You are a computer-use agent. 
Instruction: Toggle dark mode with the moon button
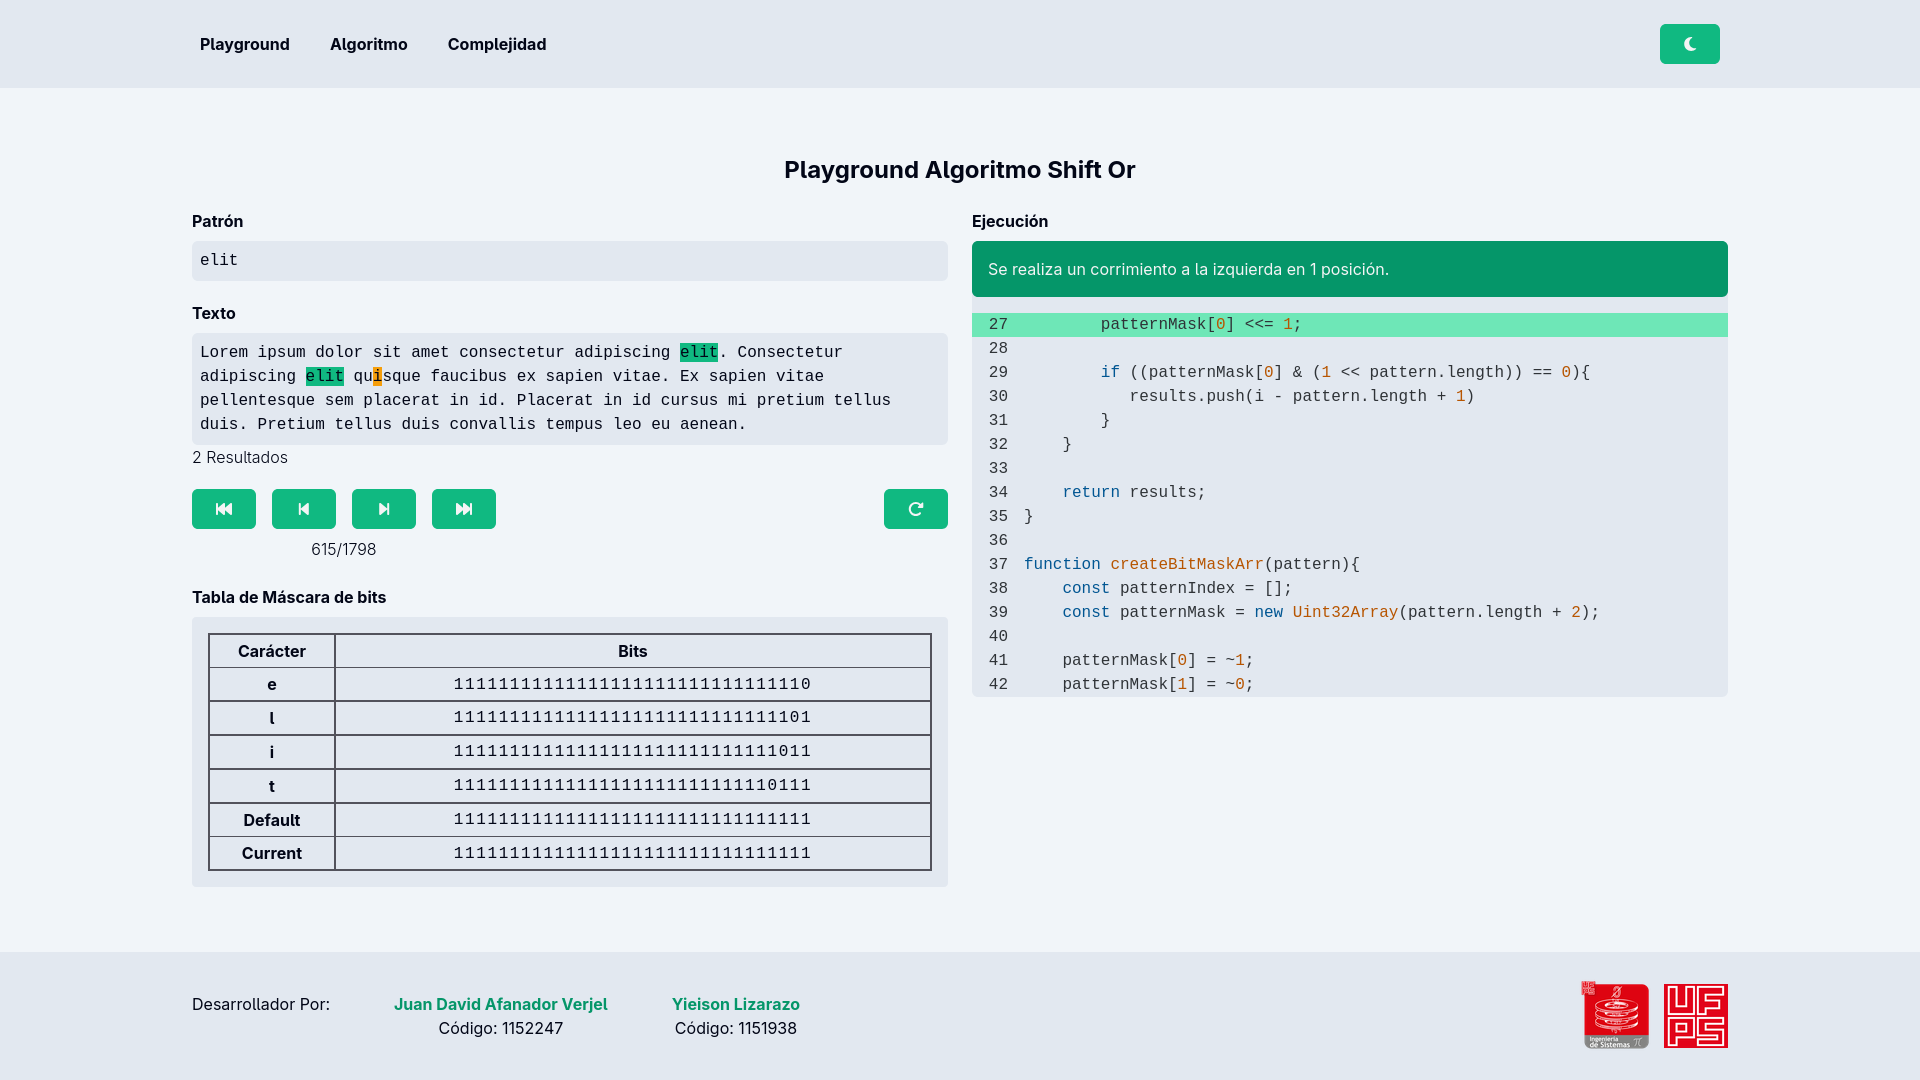click(1689, 44)
